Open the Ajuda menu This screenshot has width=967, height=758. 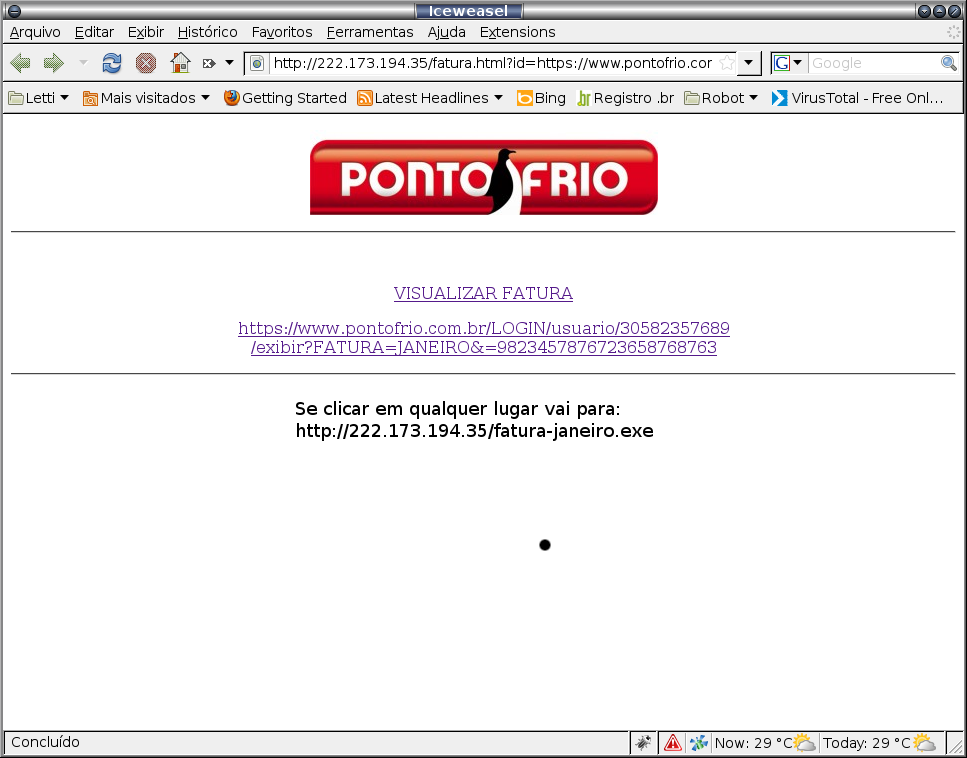[446, 32]
